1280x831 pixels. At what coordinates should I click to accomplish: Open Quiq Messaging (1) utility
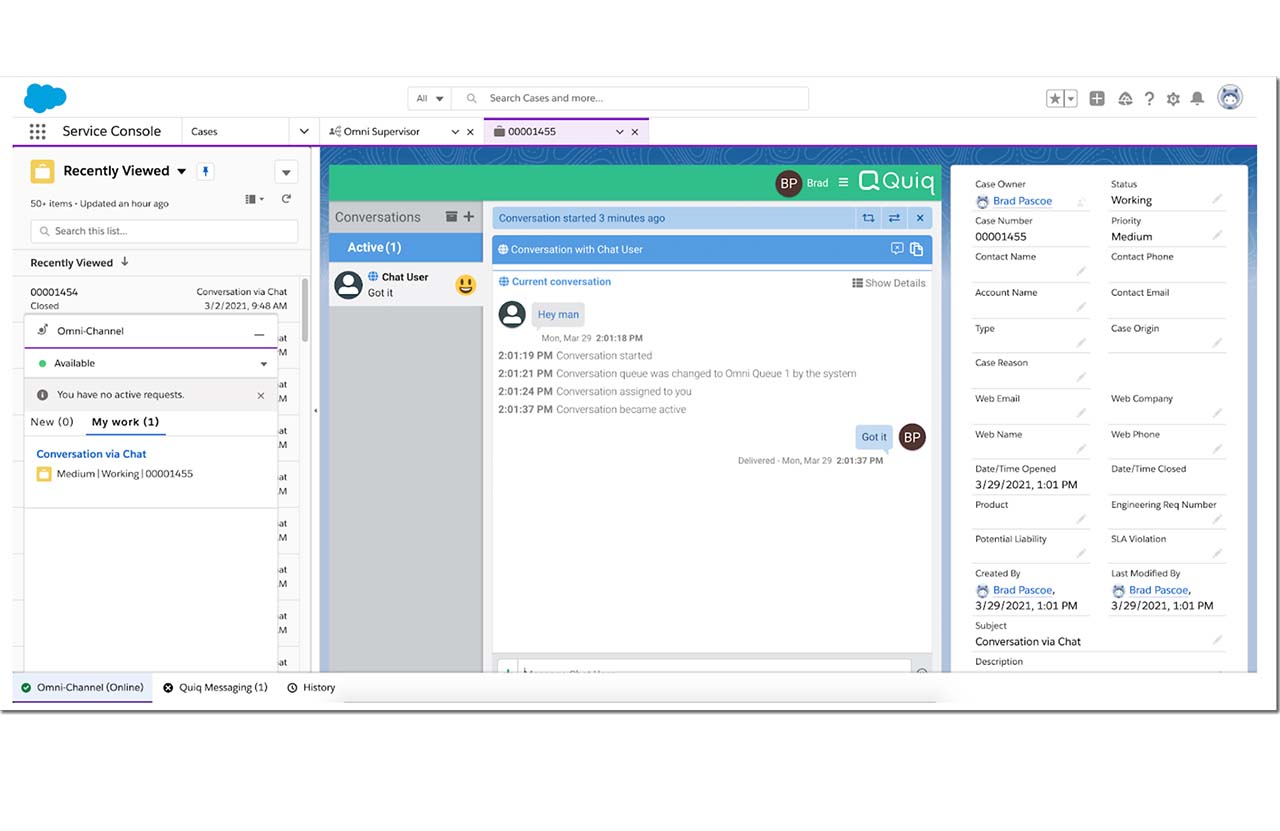coord(215,688)
